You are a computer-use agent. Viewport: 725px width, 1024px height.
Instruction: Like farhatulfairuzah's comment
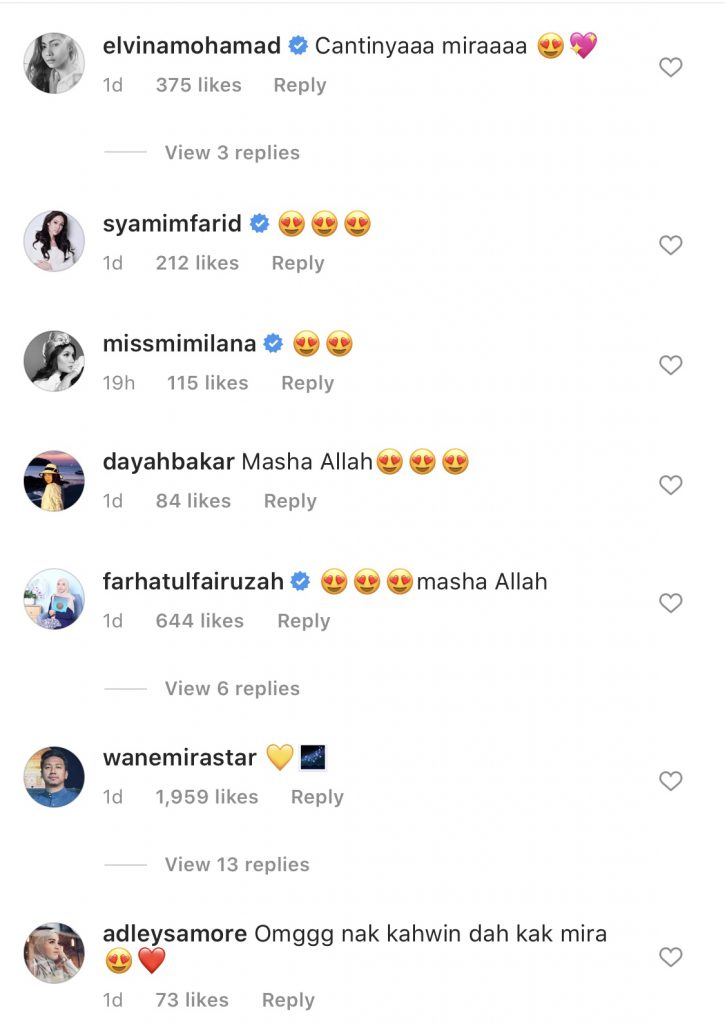click(x=670, y=603)
